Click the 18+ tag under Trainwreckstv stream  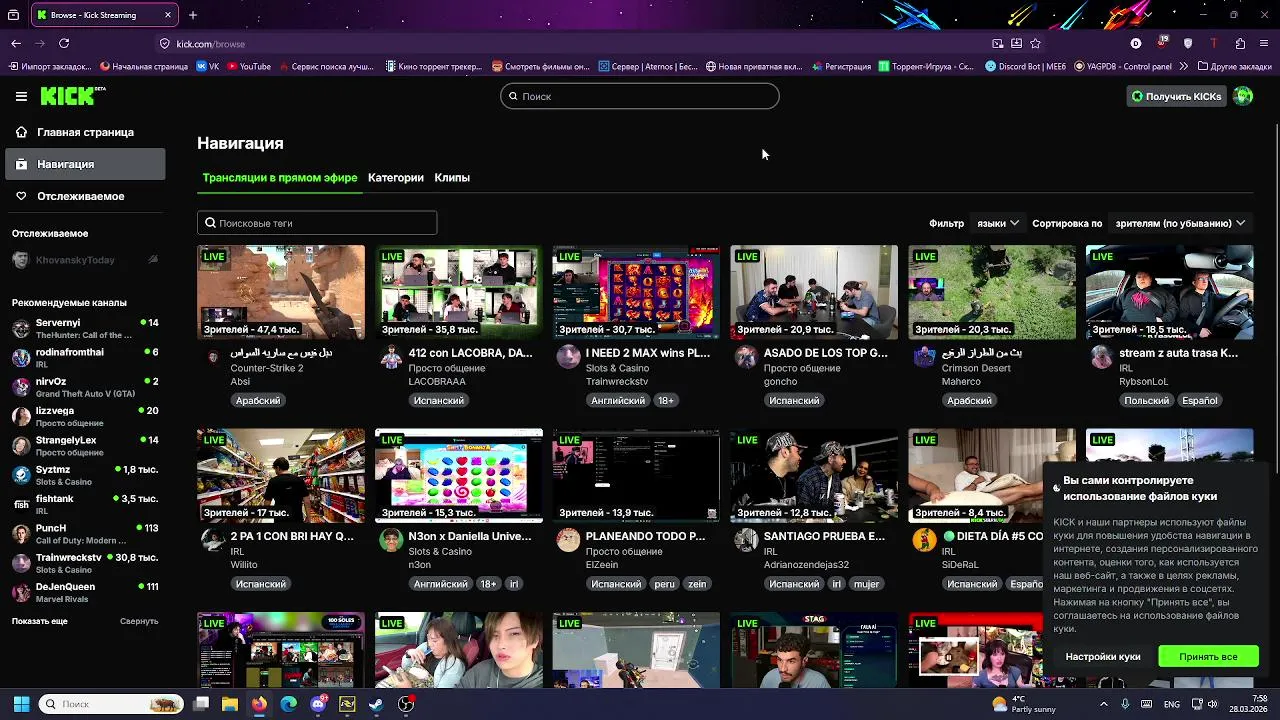pyautogui.click(x=666, y=400)
